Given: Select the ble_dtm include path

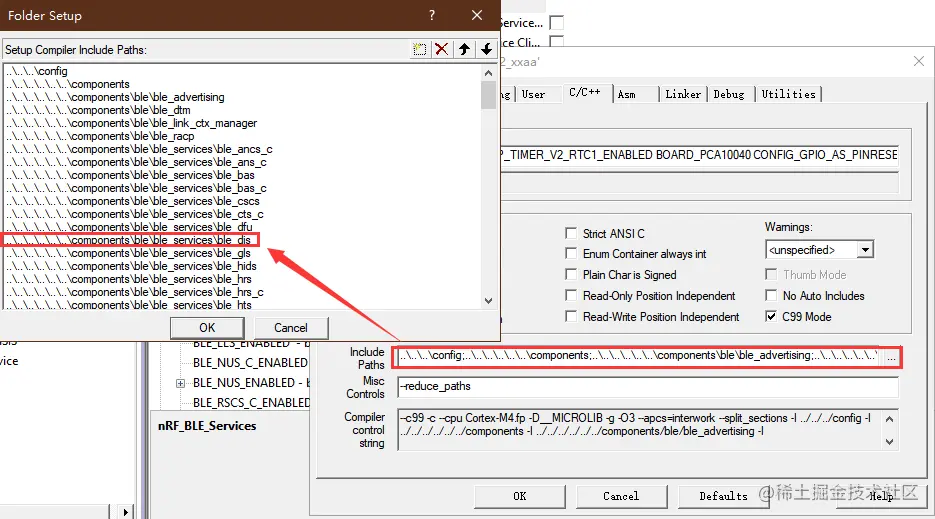Looking at the screenshot, I should coord(98,110).
